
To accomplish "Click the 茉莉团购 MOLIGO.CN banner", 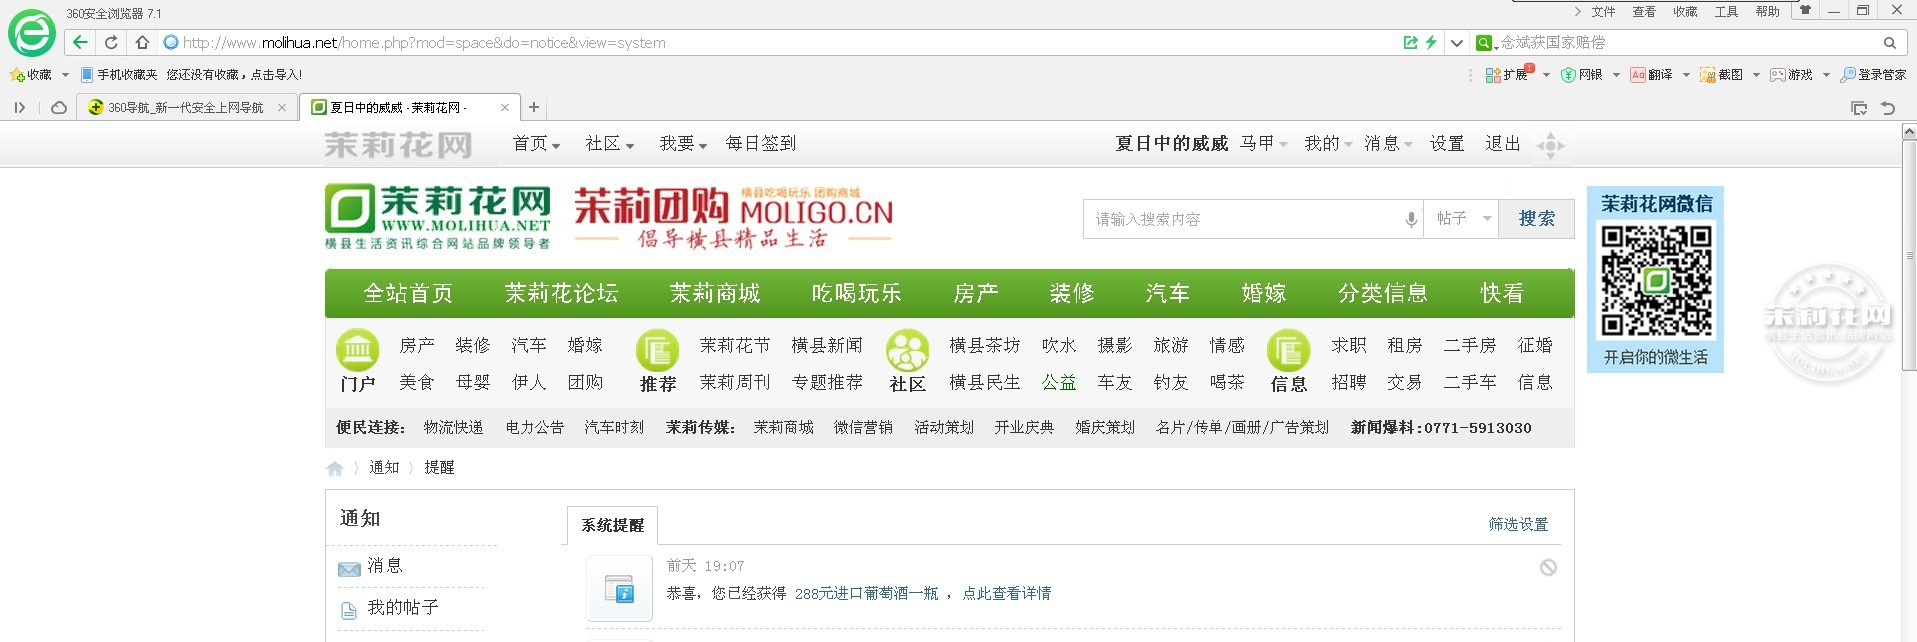I will tap(733, 217).
